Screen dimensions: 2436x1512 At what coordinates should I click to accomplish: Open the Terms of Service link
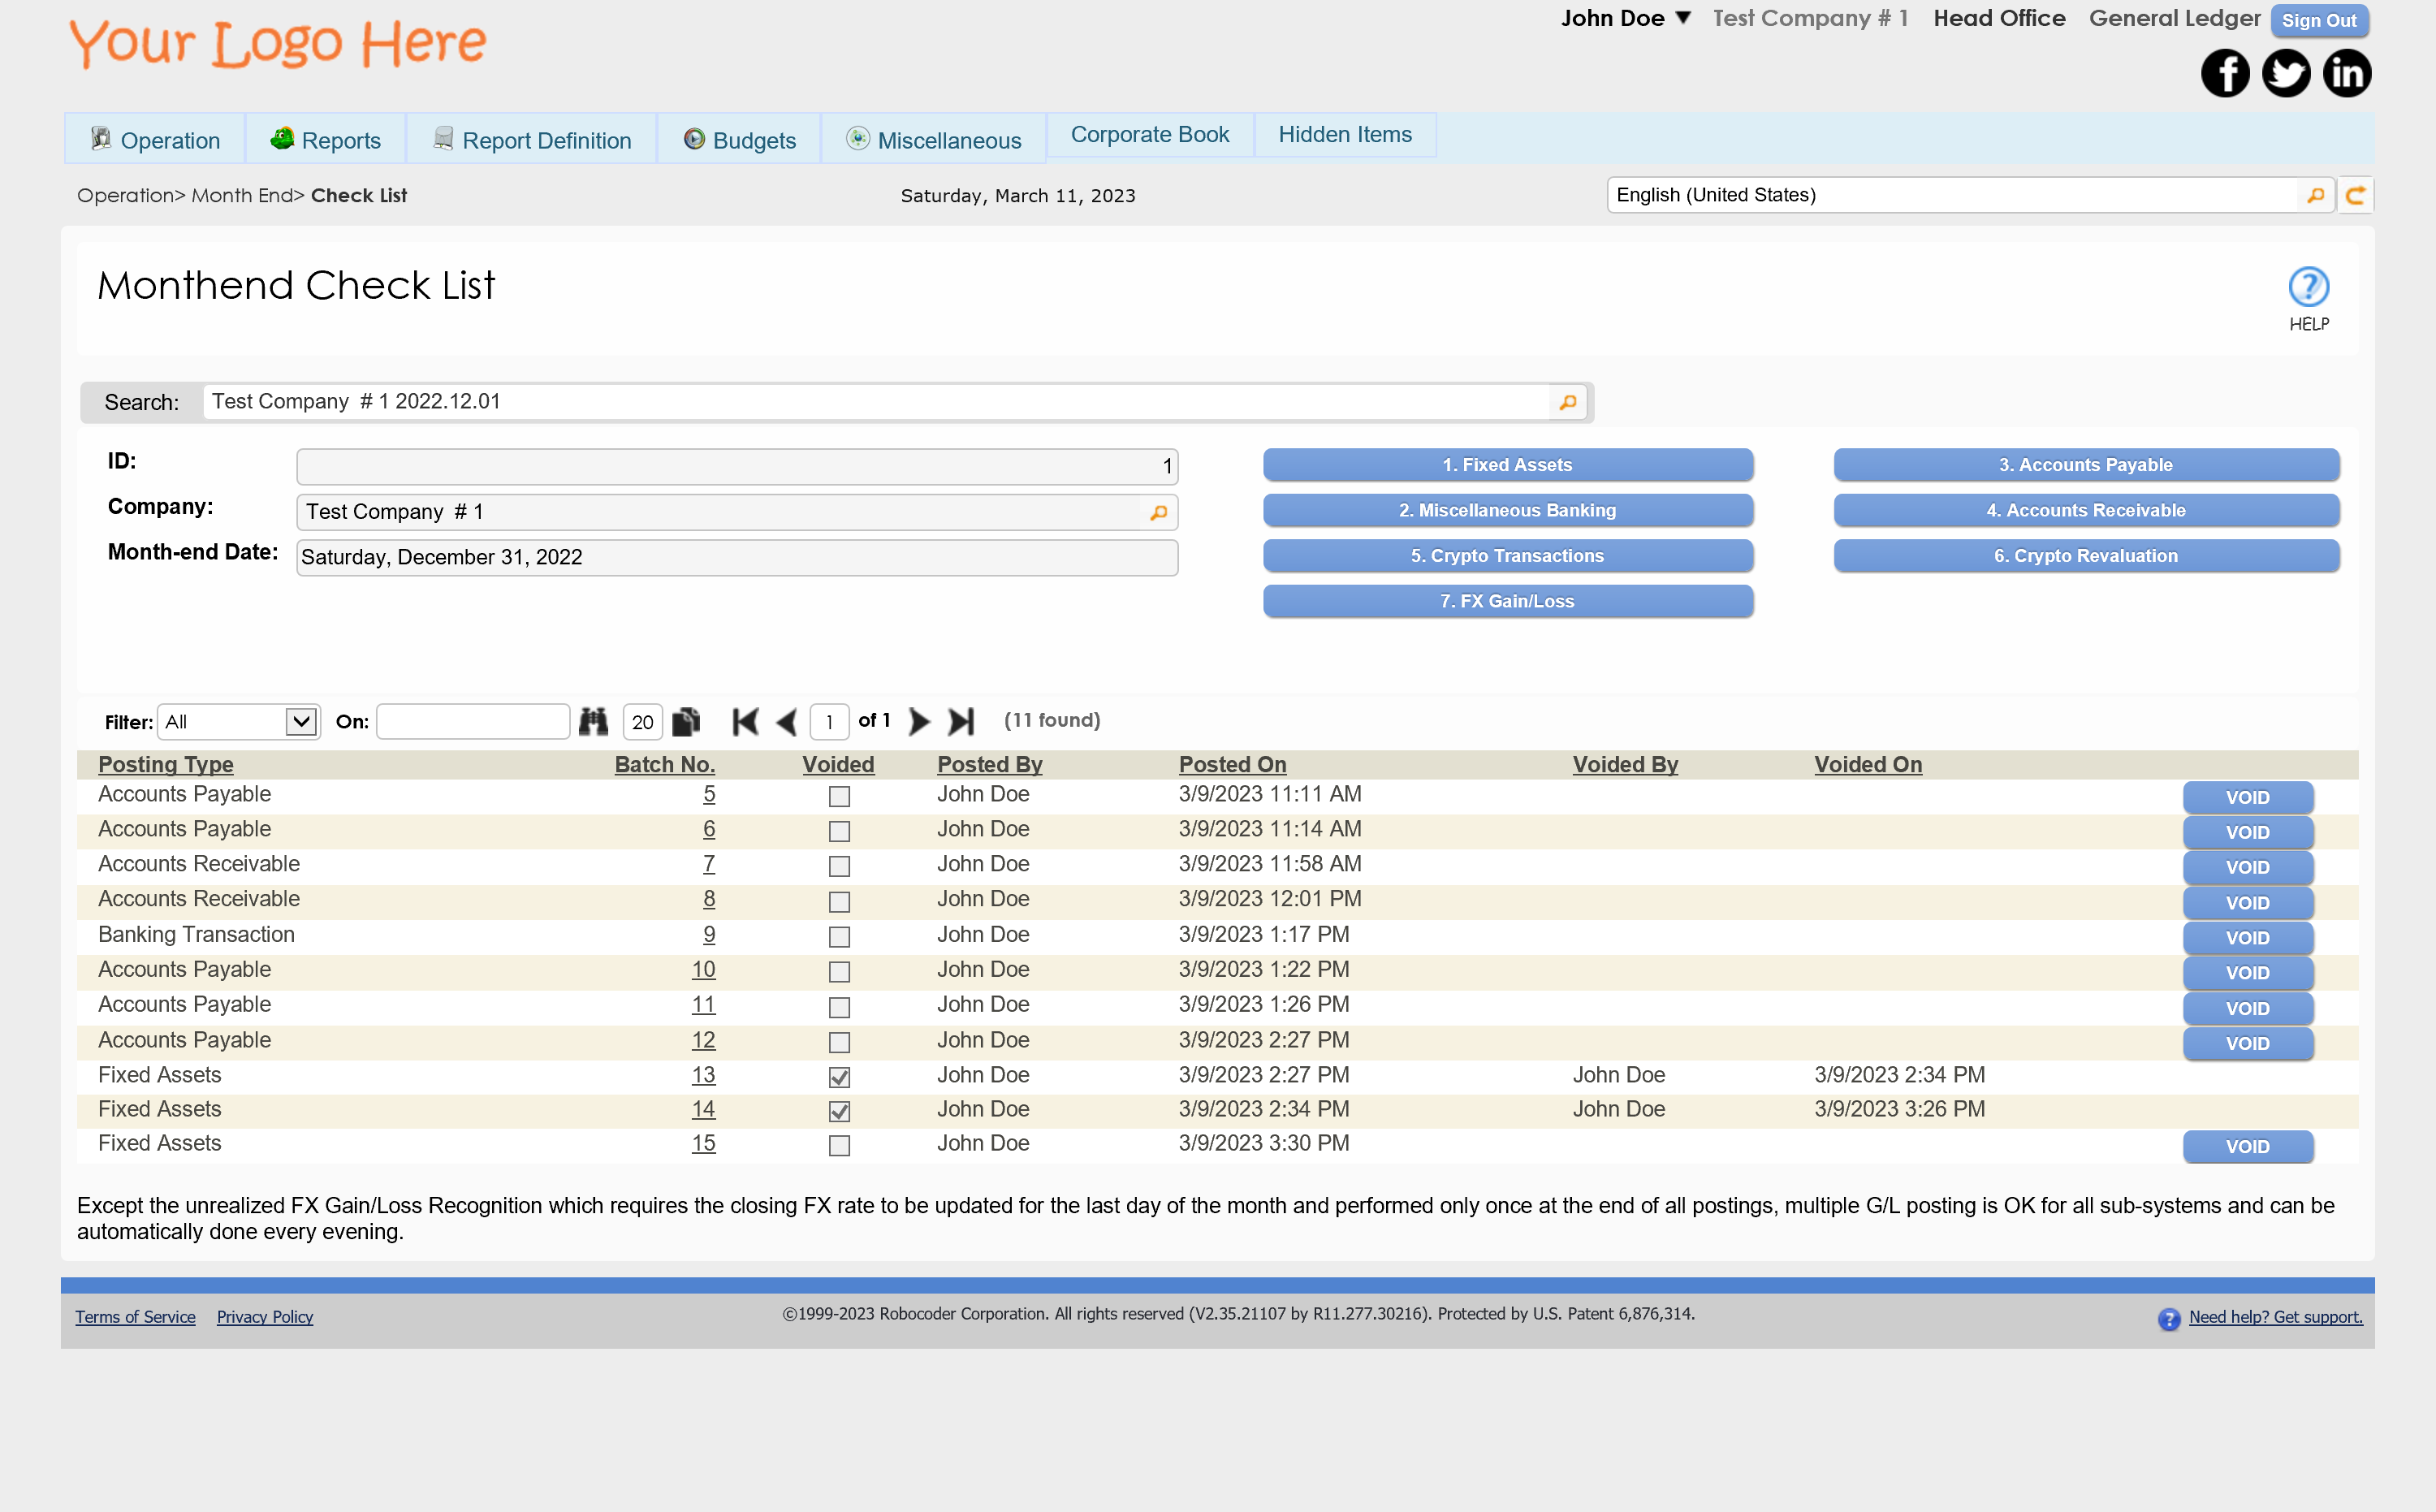135,1316
